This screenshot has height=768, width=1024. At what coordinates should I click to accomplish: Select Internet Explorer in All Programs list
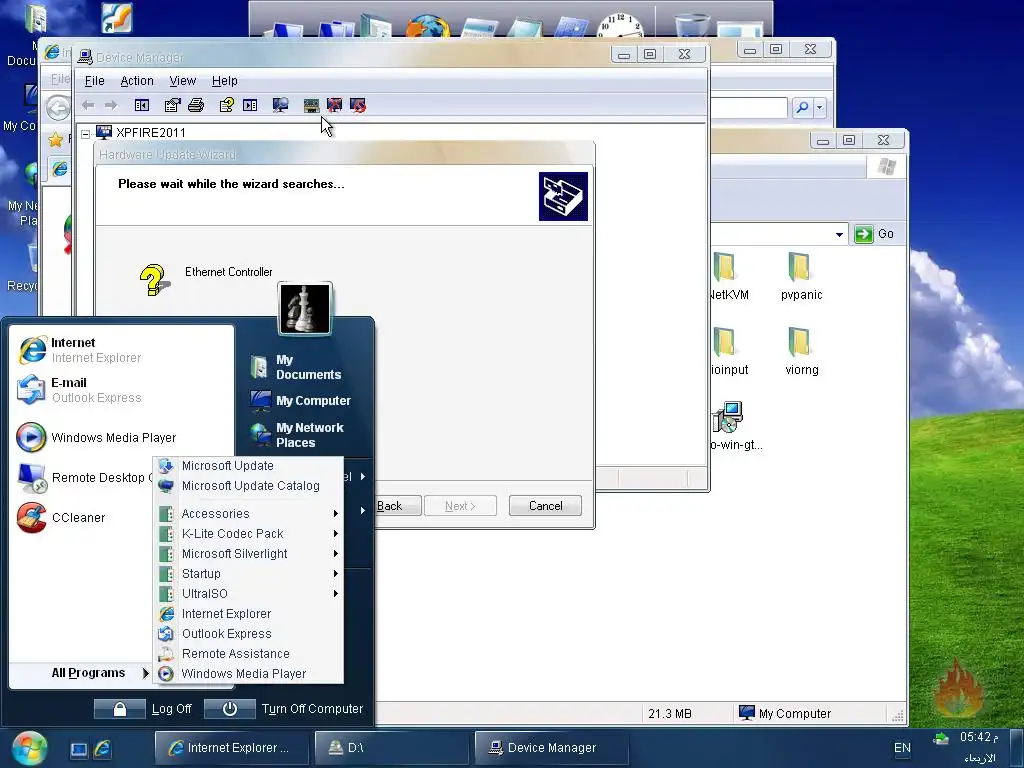point(248,614)
